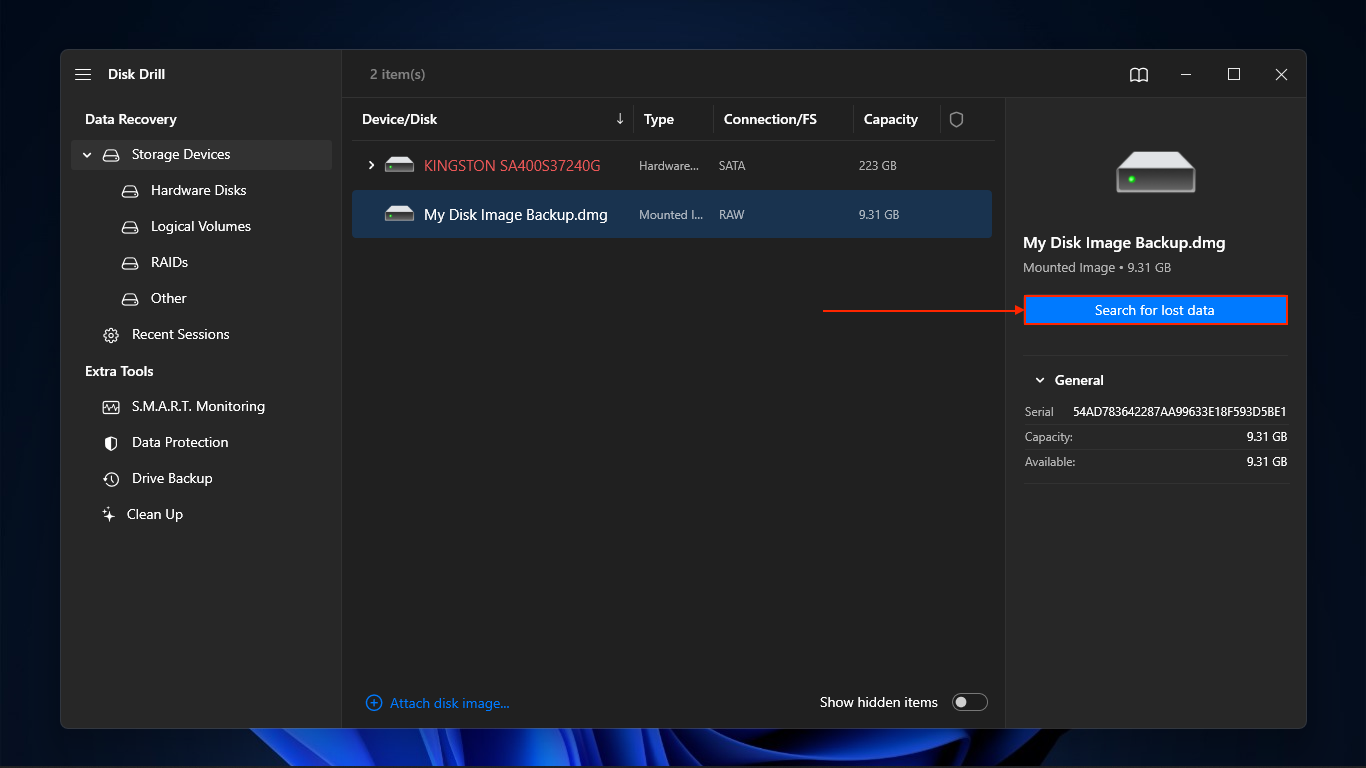Toggle the Show hidden items switch
Image resolution: width=1366 pixels, height=768 pixels.
pyautogui.click(x=969, y=702)
